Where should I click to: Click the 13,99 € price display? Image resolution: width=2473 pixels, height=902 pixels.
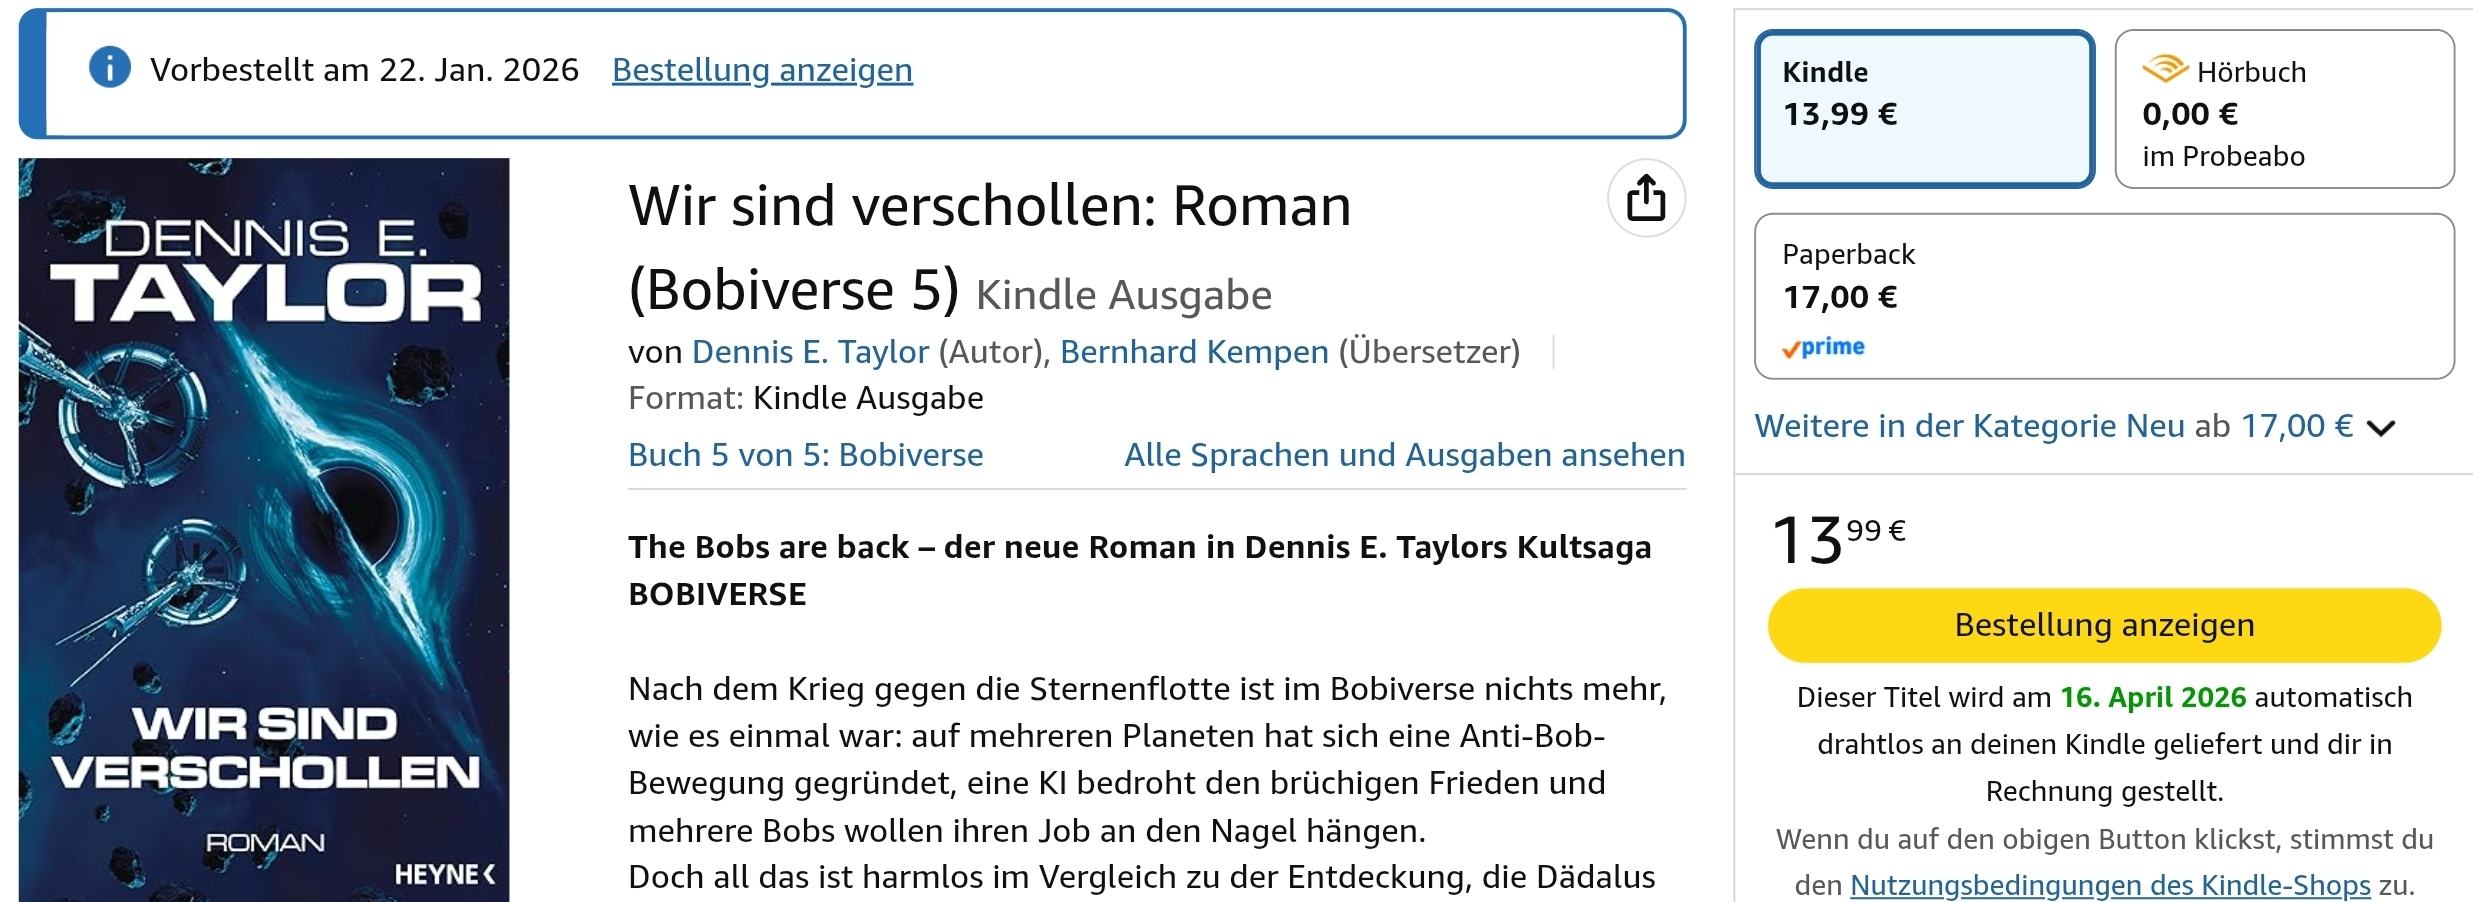coord(1838,539)
